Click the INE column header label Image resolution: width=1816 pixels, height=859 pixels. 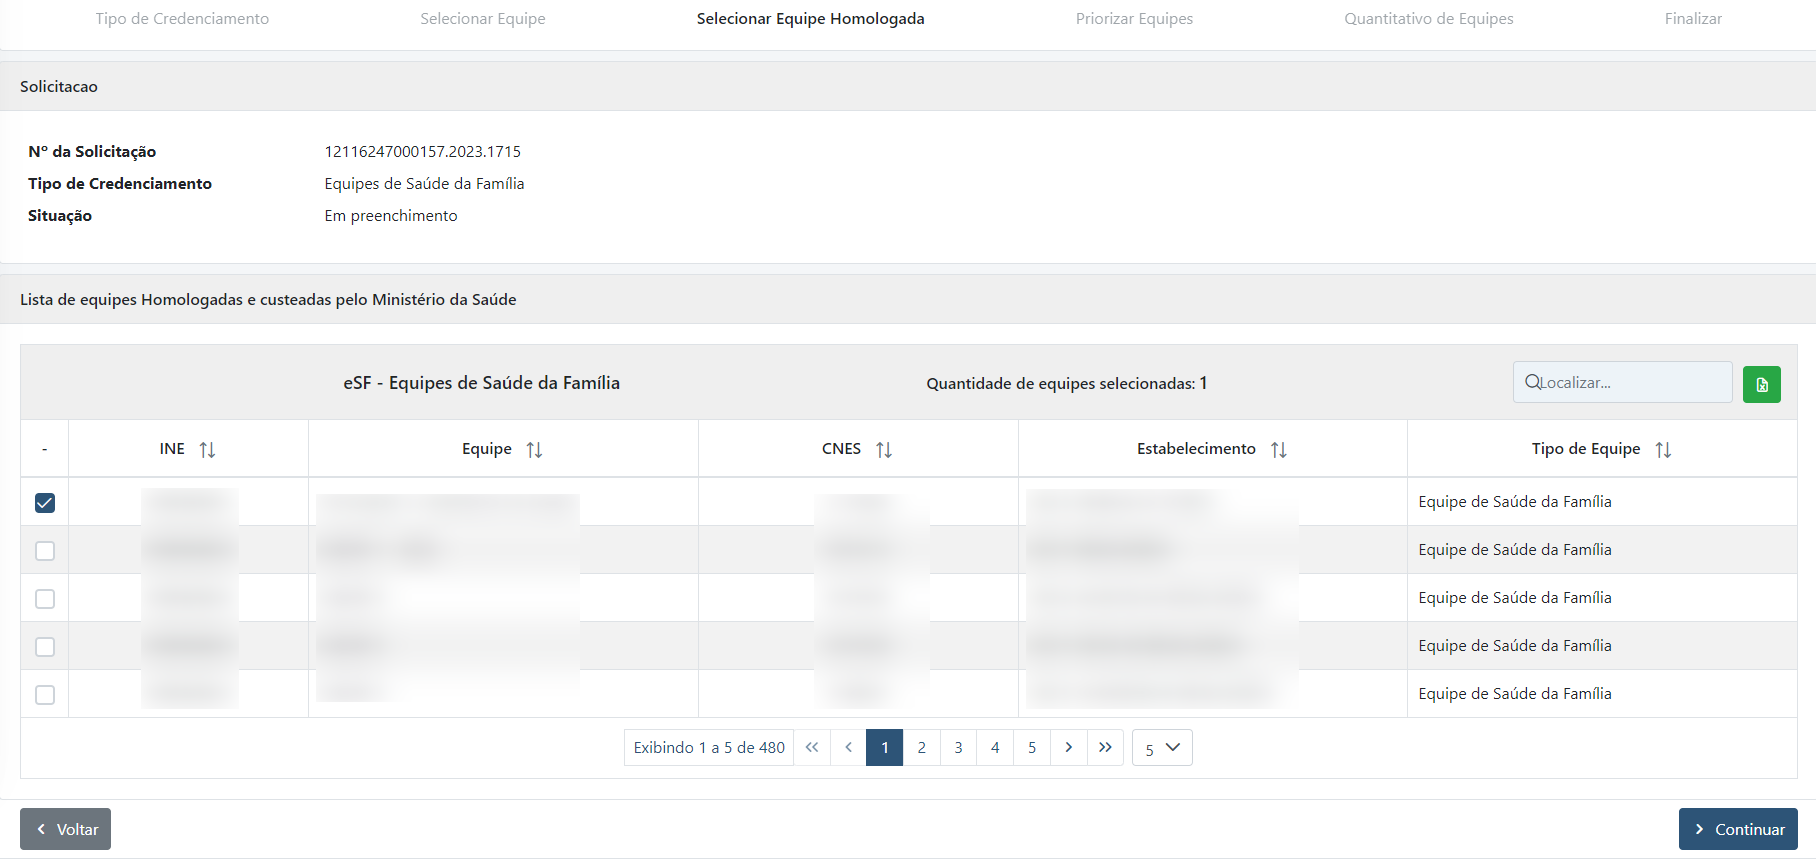point(172,449)
